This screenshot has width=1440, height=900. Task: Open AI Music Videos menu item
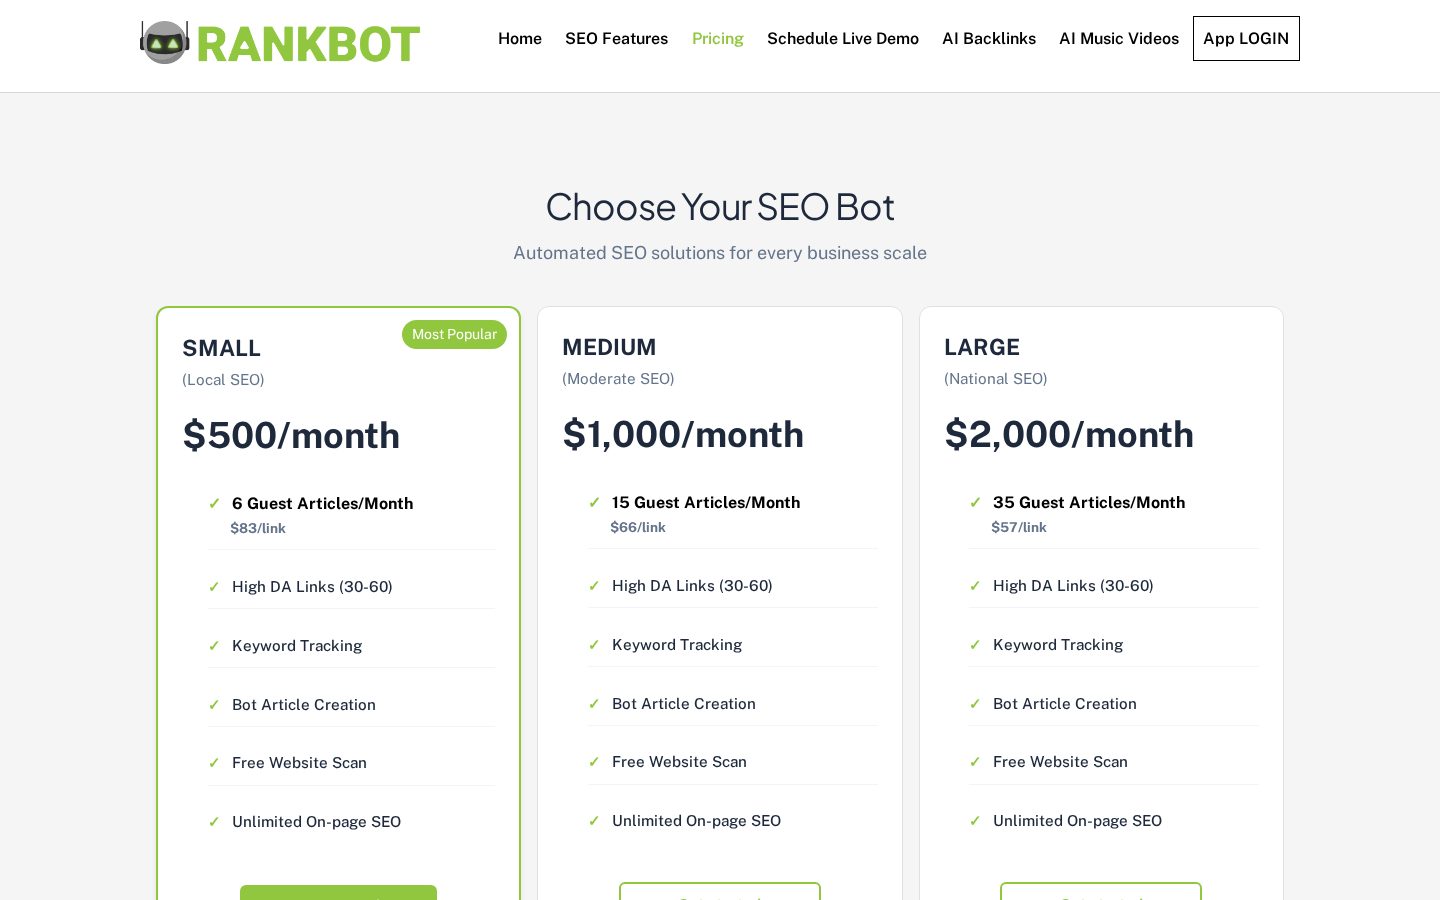click(1119, 38)
